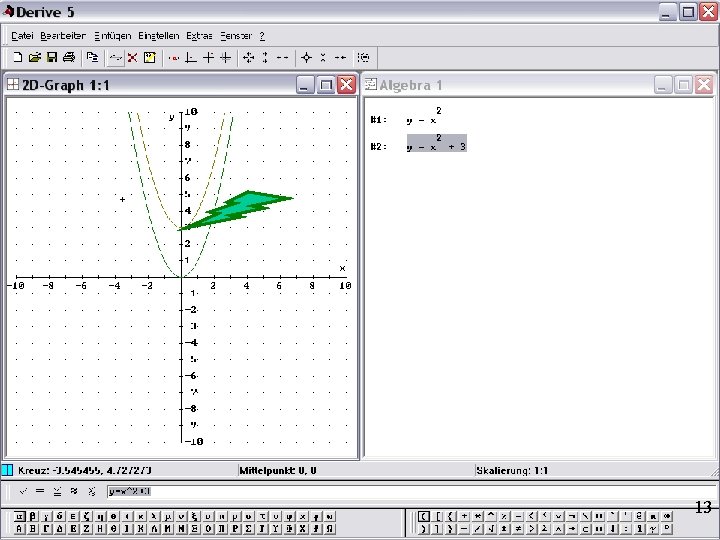Insert uppercase Greek letter Pi

(x=221, y=529)
